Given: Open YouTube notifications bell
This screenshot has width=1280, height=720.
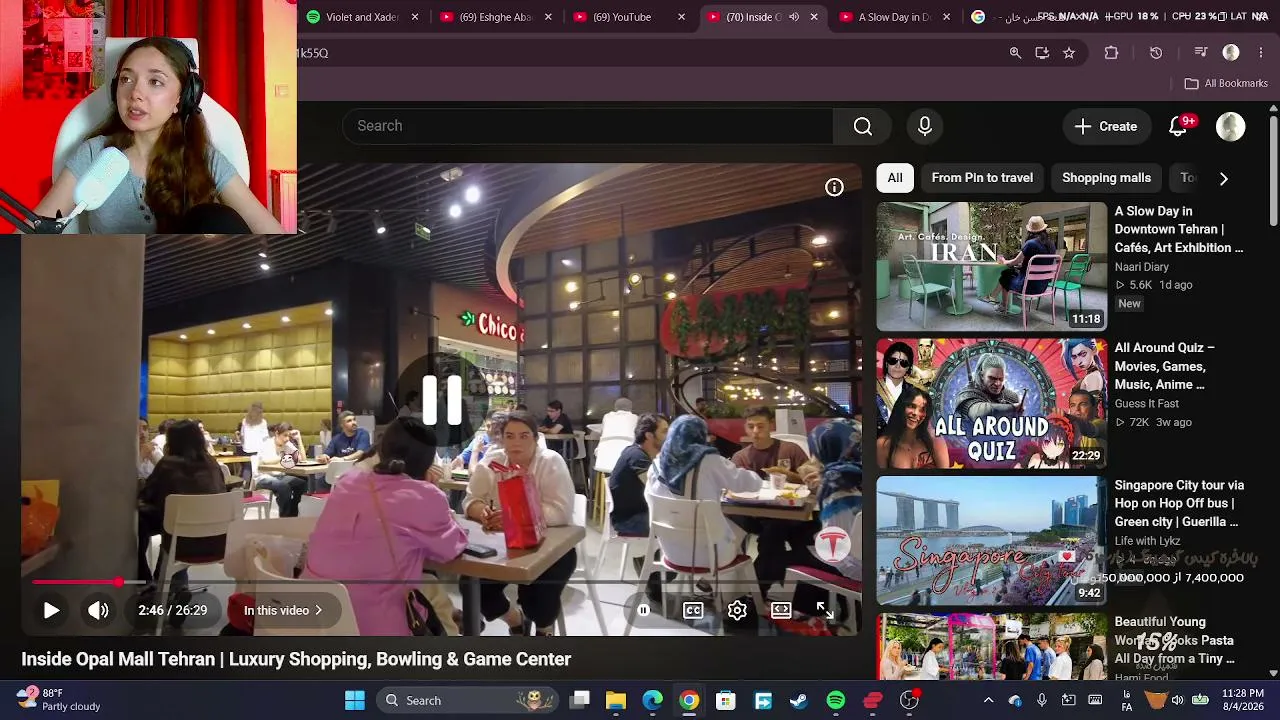Looking at the screenshot, I should [1178, 126].
